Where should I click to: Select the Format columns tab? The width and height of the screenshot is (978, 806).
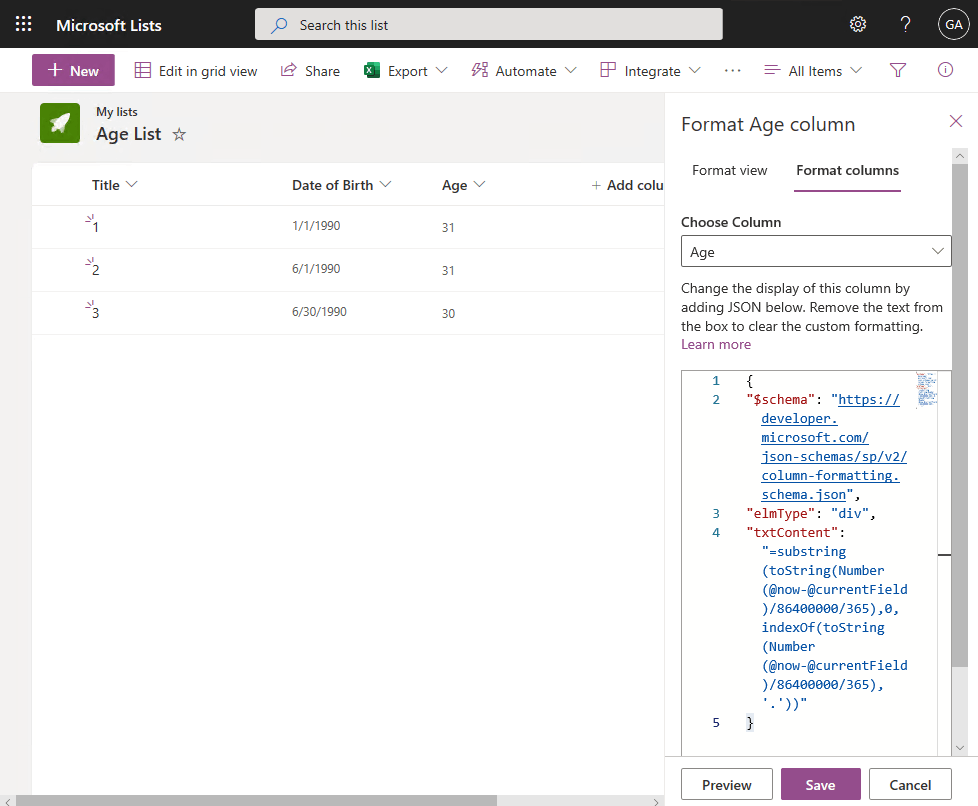tap(847, 170)
